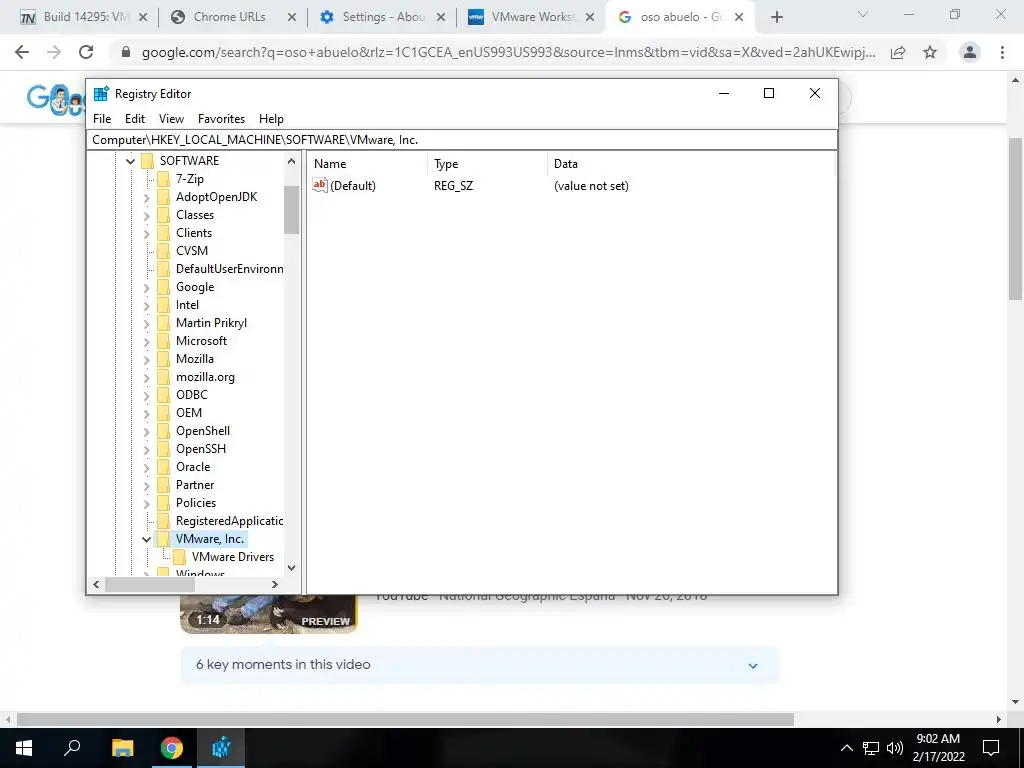Switch to the Build 14295 Chrome tab
The width and height of the screenshot is (1024, 768).
(84, 17)
